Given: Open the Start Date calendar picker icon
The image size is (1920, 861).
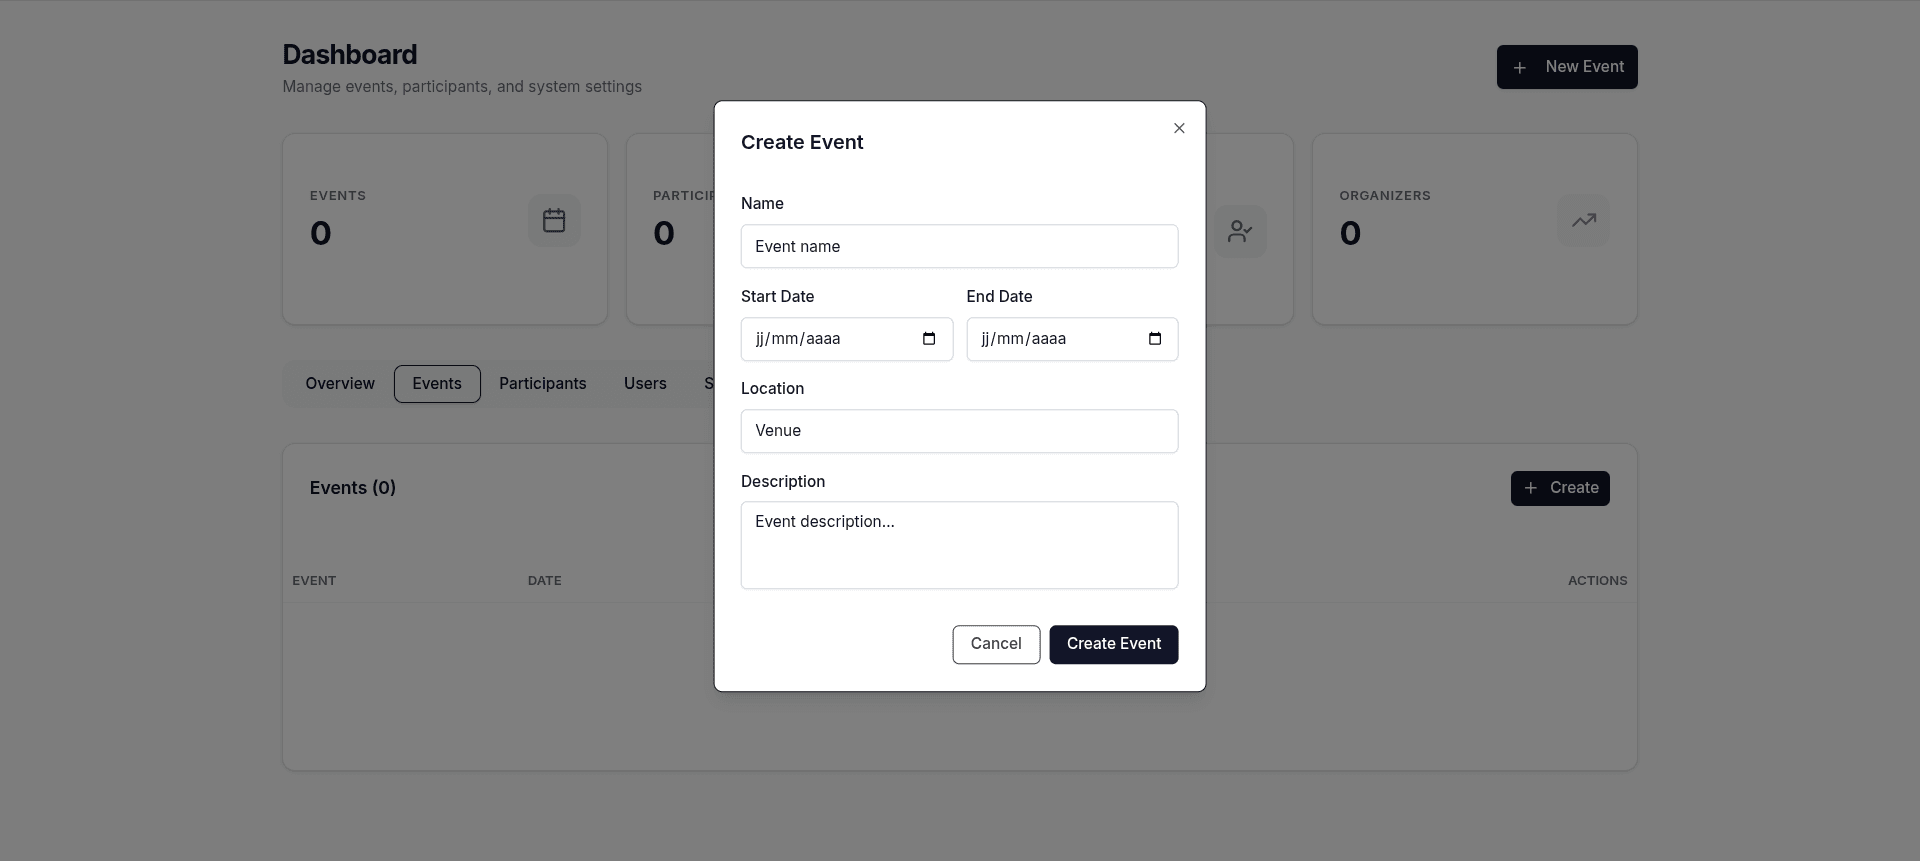Looking at the screenshot, I should 929,339.
